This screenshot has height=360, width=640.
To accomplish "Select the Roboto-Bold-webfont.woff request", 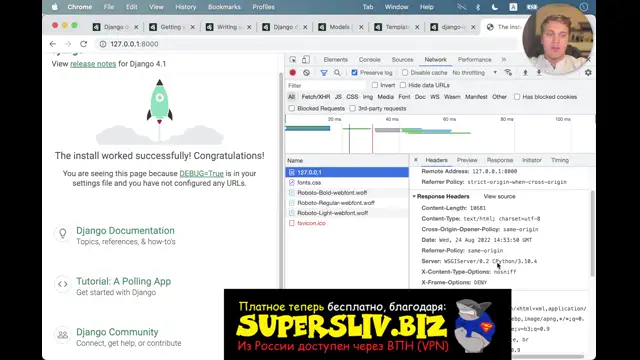I will (x=347, y=193).
